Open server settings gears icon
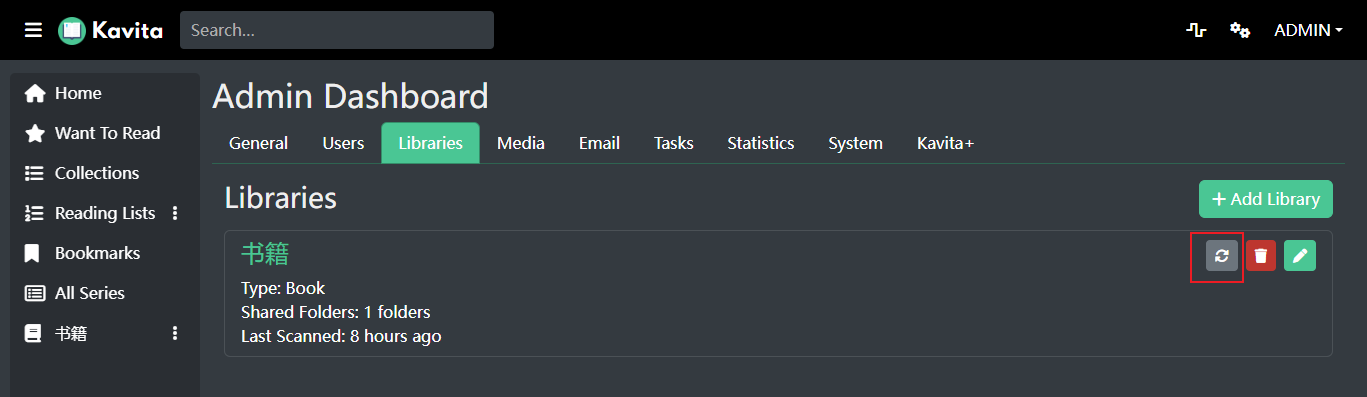The width and height of the screenshot is (1367, 397). point(1240,30)
